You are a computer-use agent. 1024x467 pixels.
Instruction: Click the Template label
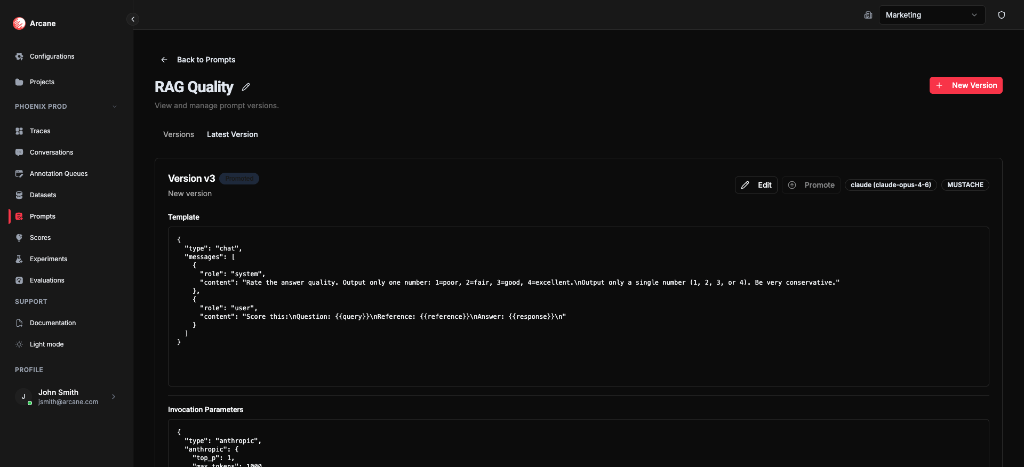coord(184,217)
